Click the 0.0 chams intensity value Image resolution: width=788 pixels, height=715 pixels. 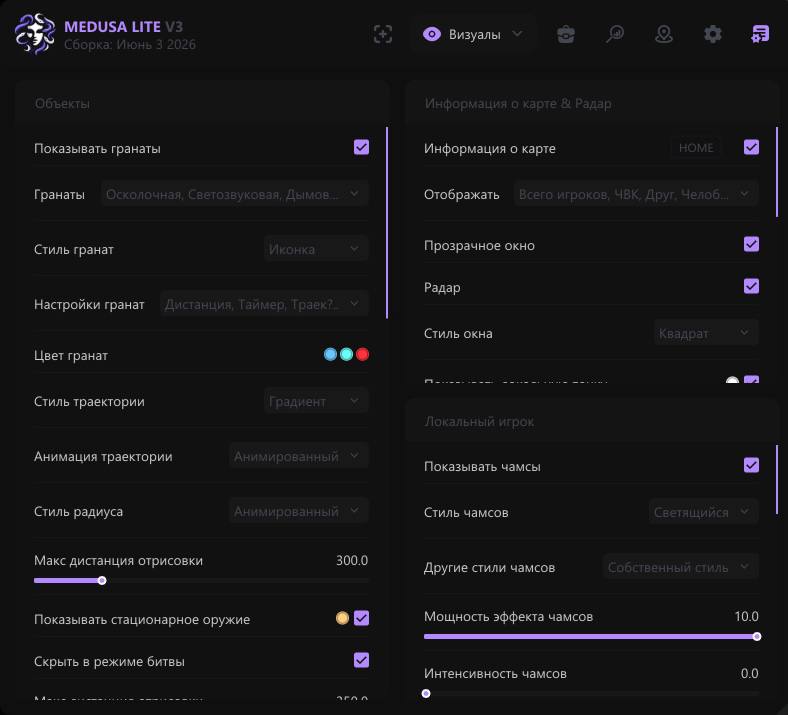pyautogui.click(x=749, y=673)
